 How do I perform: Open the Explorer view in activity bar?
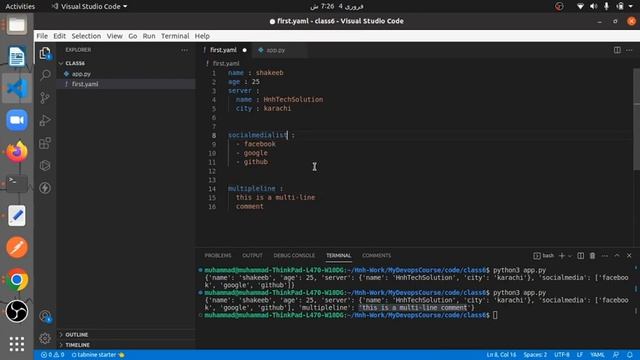pos(45,53)
